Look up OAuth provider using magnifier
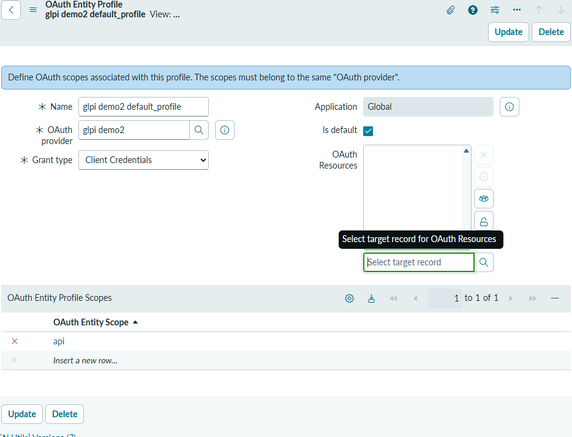 point(199,130)
